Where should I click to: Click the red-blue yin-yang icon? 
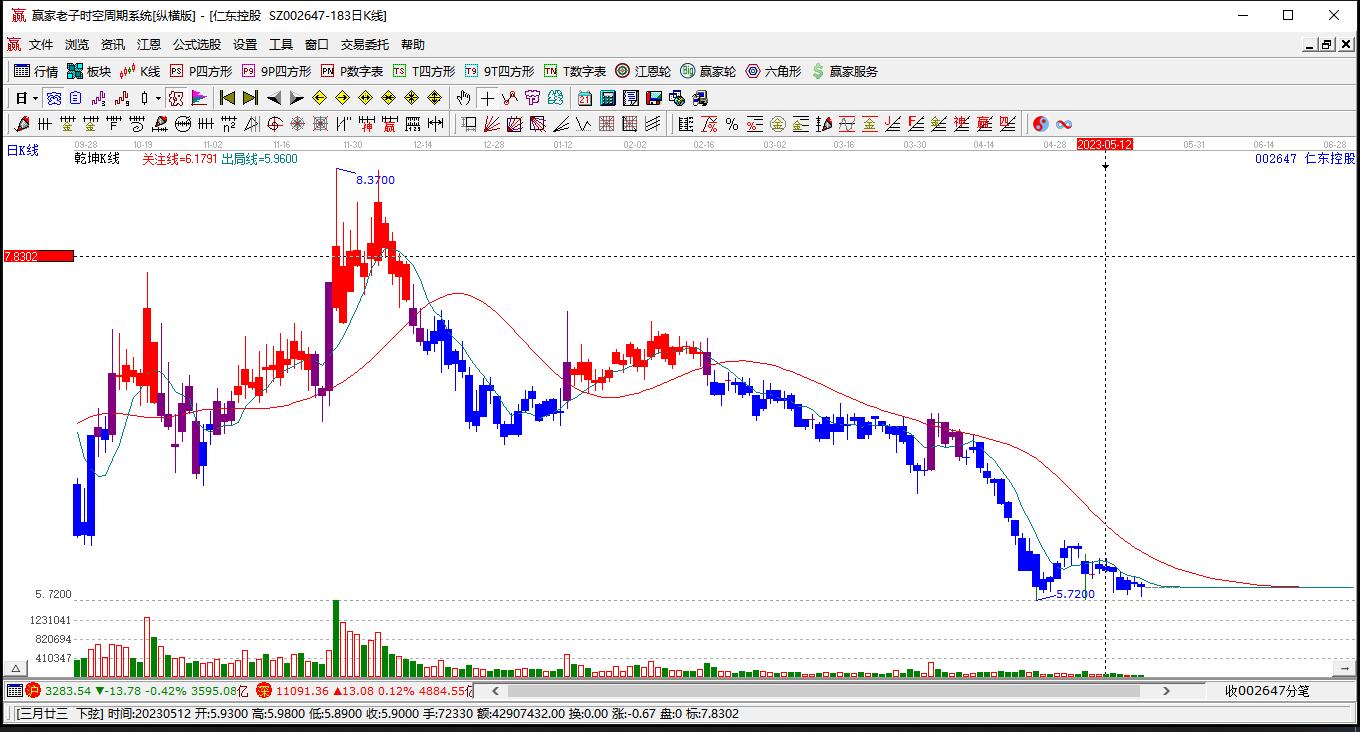click(1041, 124)
